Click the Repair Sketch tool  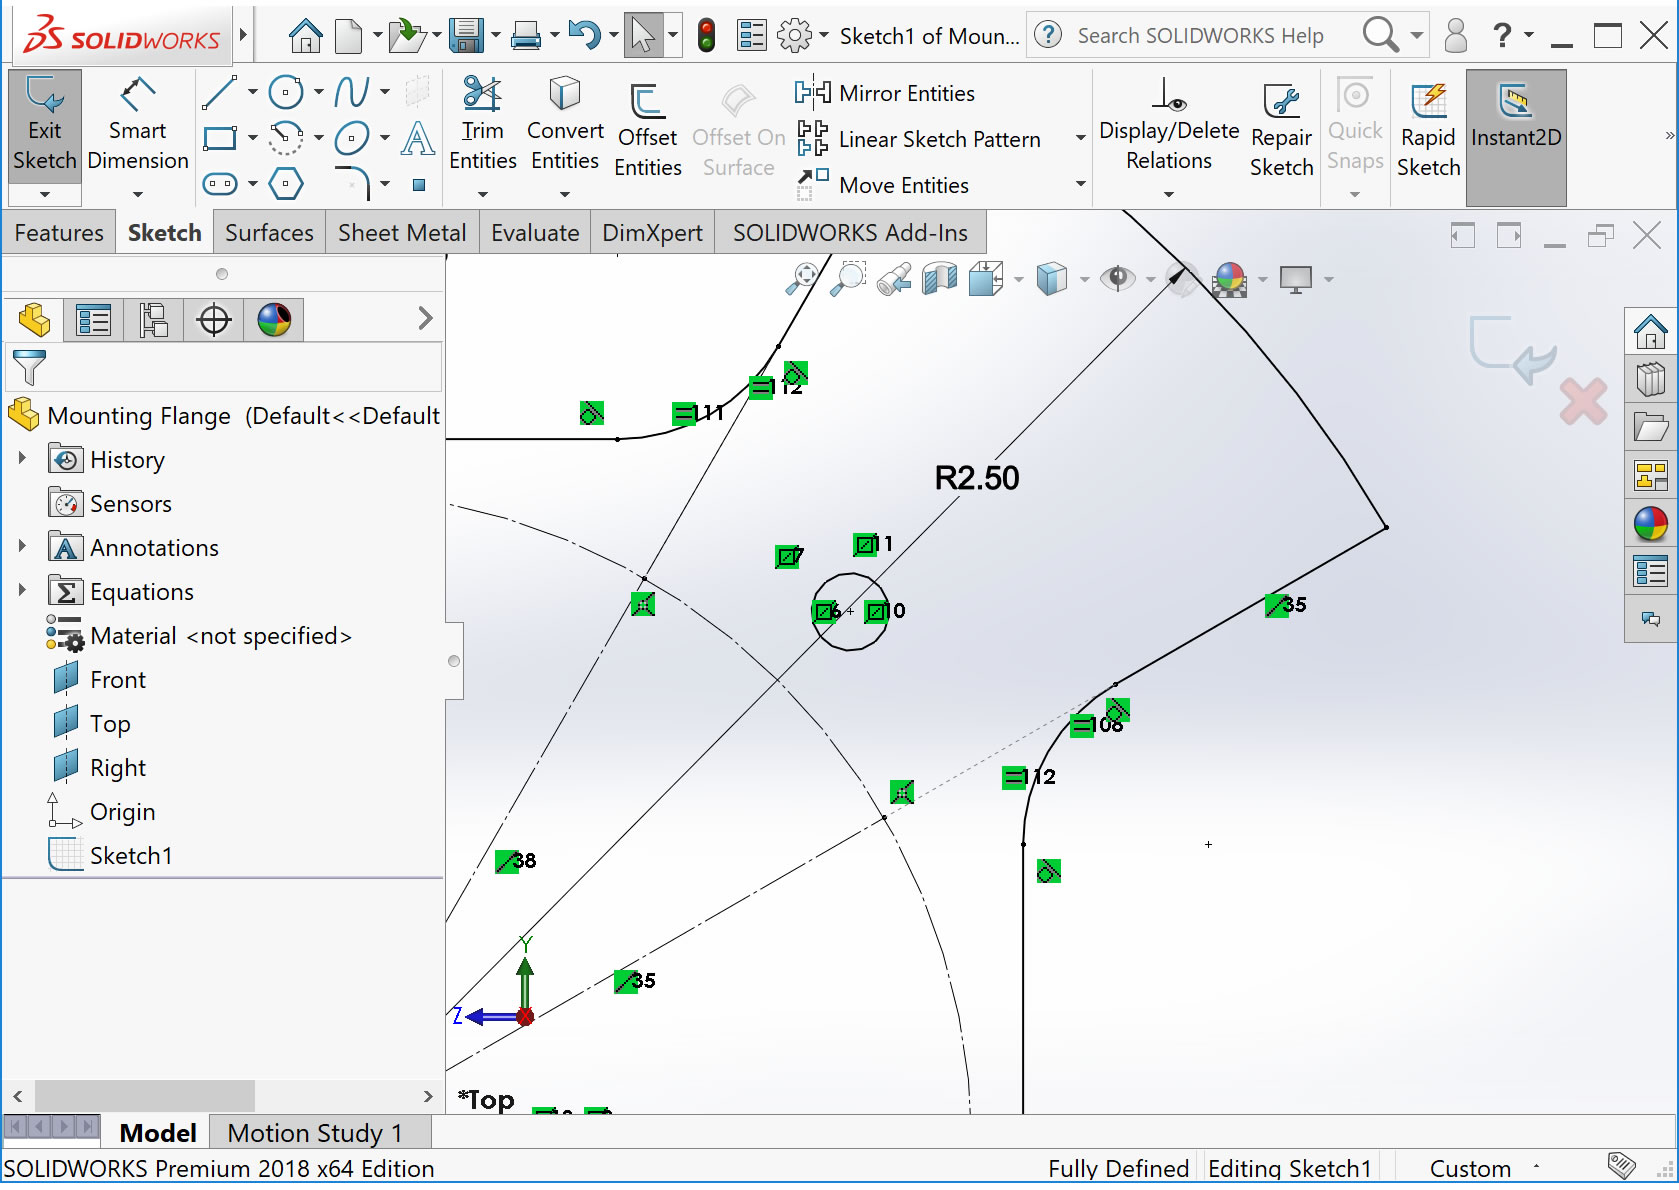tap(1281, 125)
